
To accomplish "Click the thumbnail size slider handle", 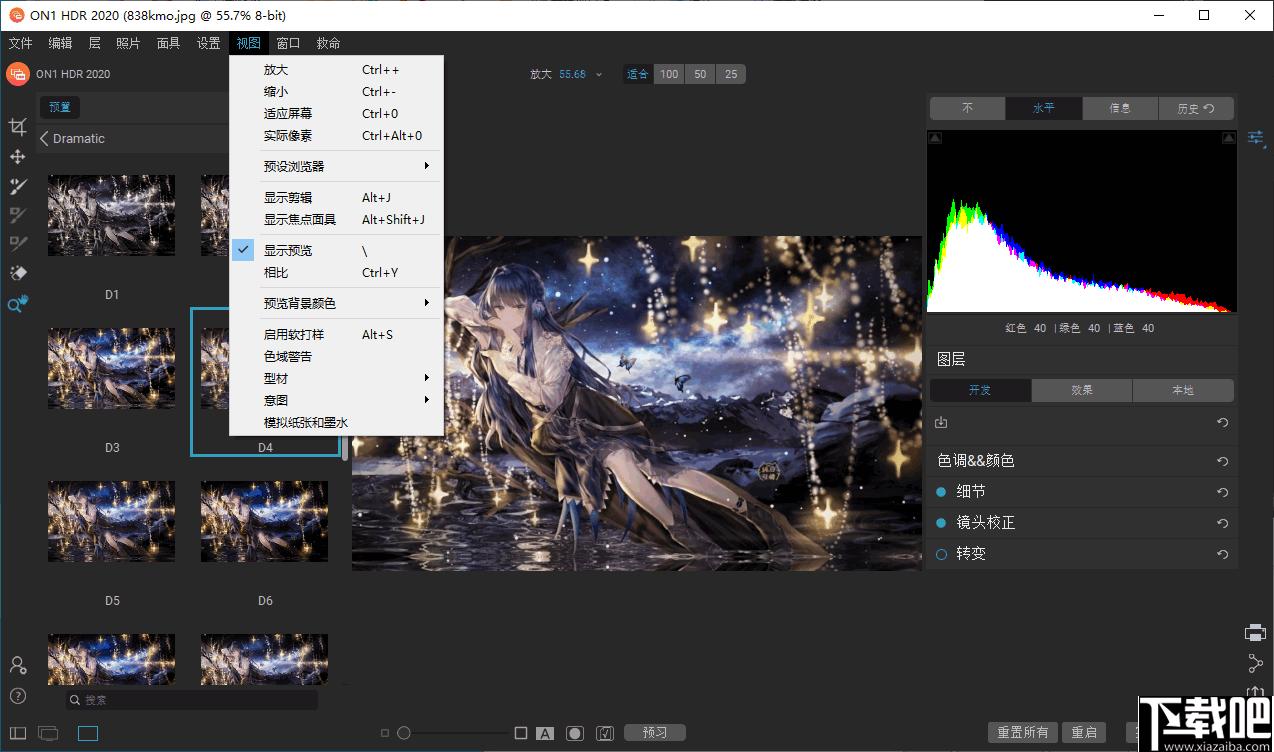I will (404, 734).
